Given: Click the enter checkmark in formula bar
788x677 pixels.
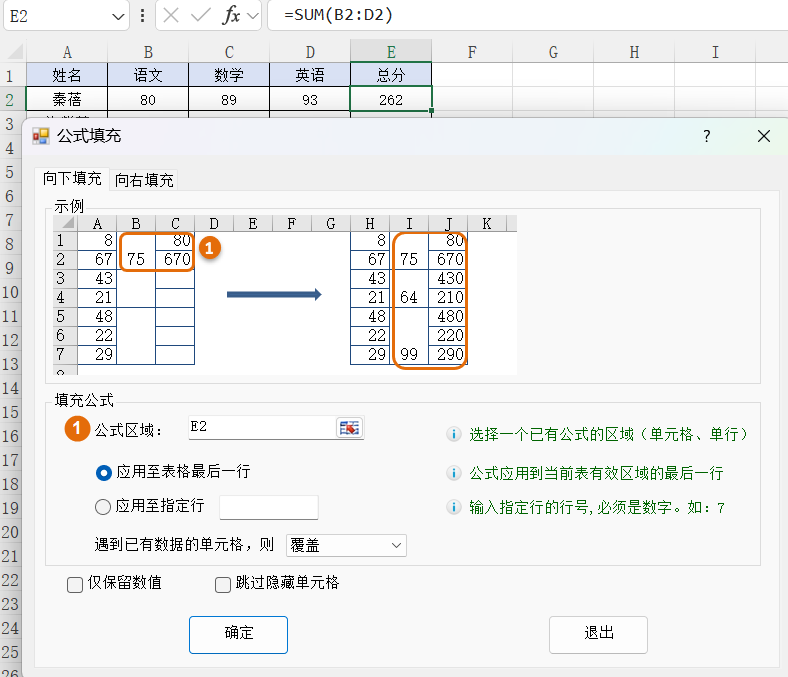Looking at the screenshot, I should coord(201,15).
